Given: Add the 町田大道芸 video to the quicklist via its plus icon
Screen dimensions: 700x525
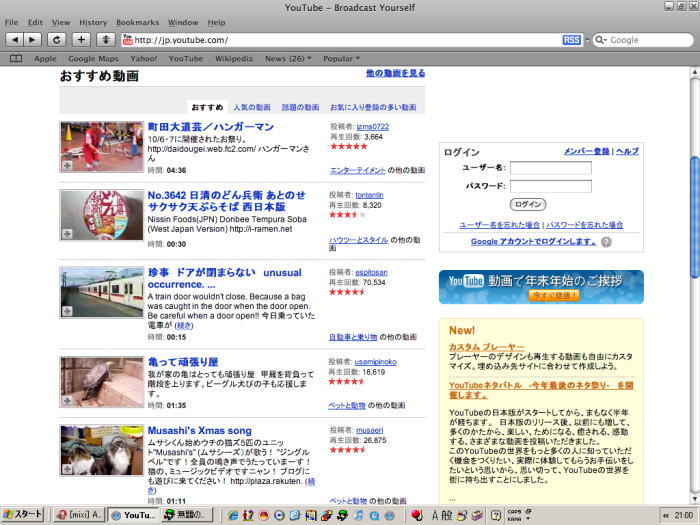Looking at the screenshot, I should click(67, 166).
